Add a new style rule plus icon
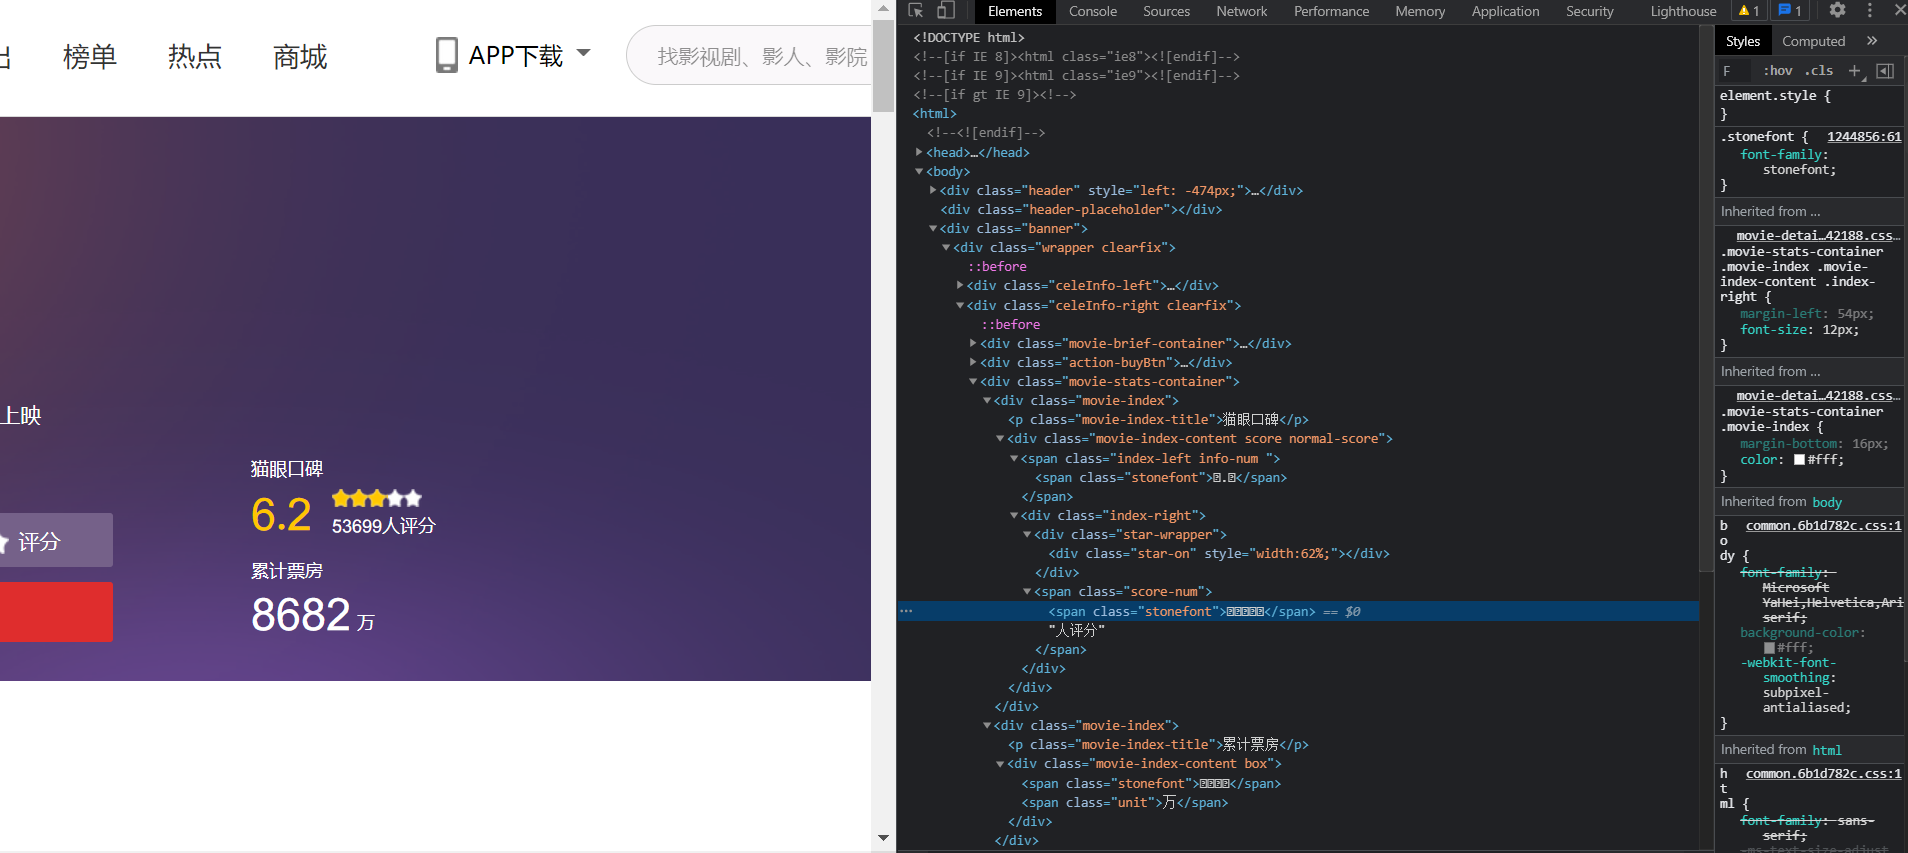Image resolution: width=1908 pixels, height=853 pixels. (1855, 71)
